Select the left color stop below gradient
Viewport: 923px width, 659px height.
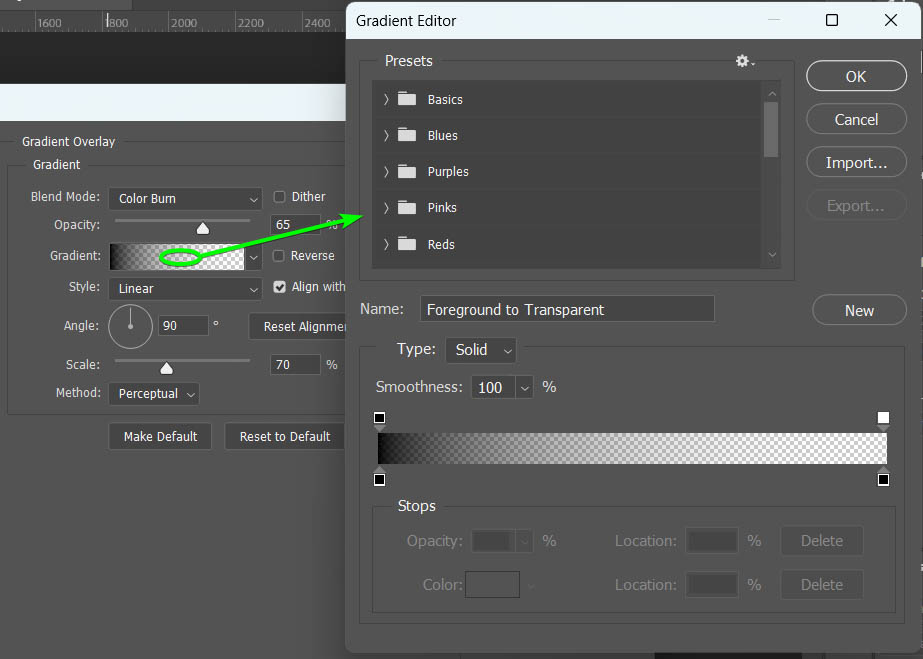click(380, 479)
